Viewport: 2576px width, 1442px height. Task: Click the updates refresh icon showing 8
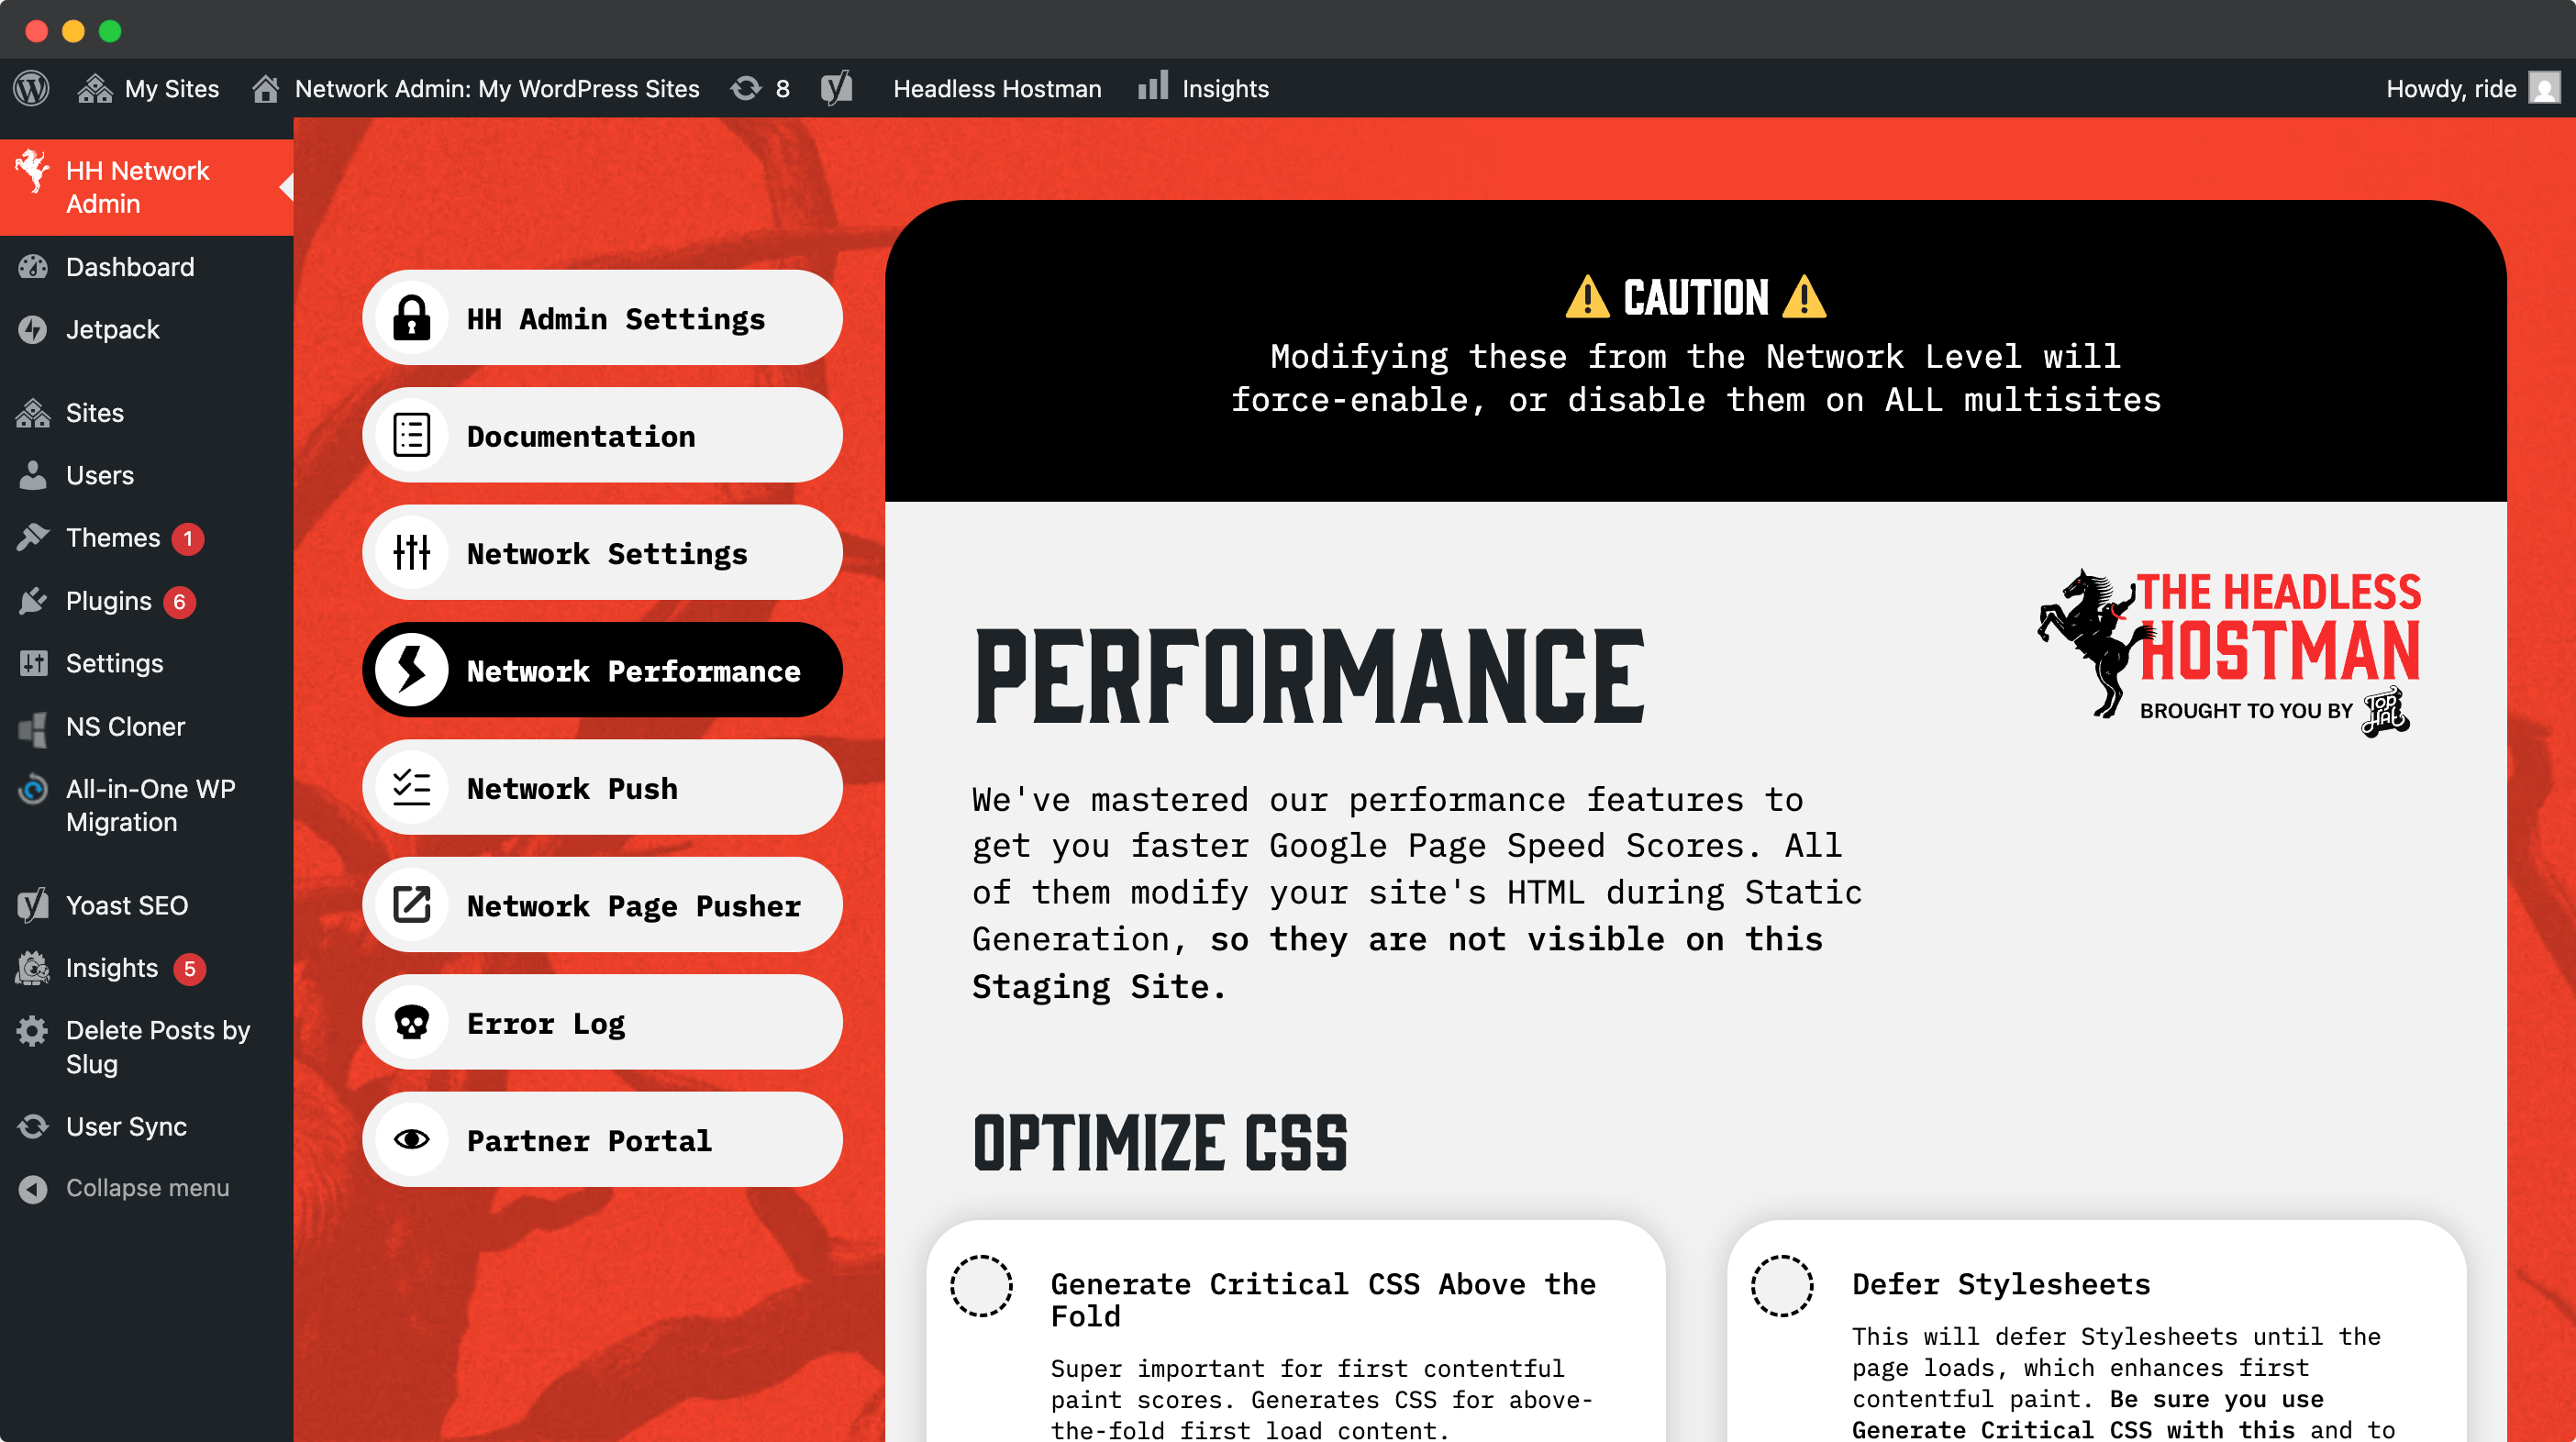[746, 88]
